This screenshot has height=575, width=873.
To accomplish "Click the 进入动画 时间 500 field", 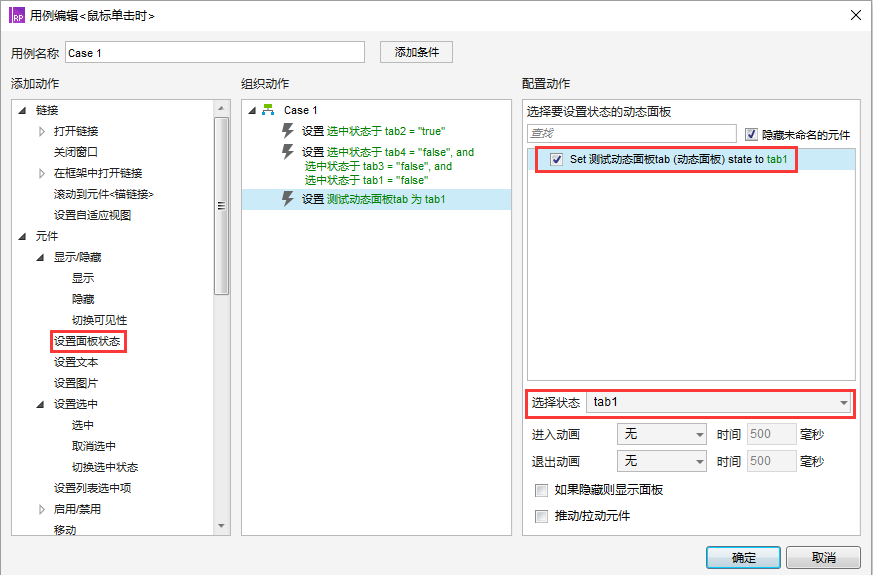I will (771, 434).
